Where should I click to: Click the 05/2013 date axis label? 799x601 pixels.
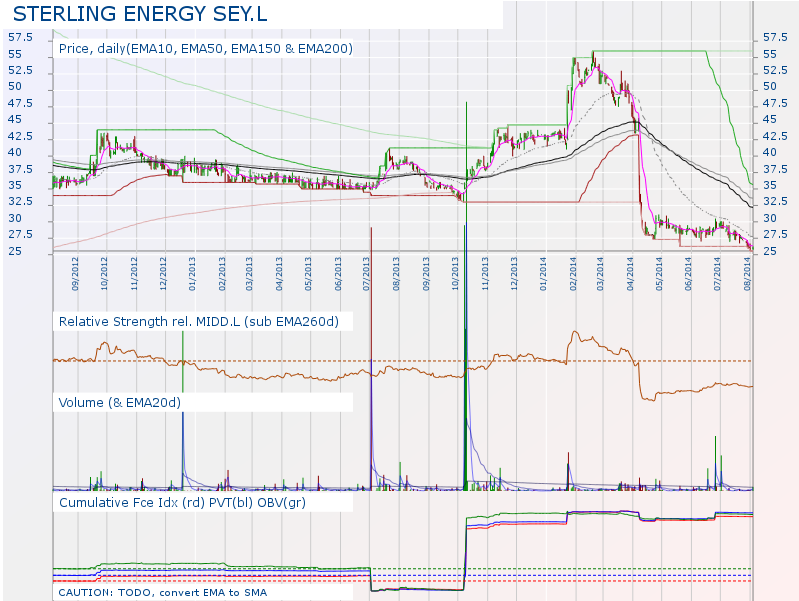(x=308, y=274)
